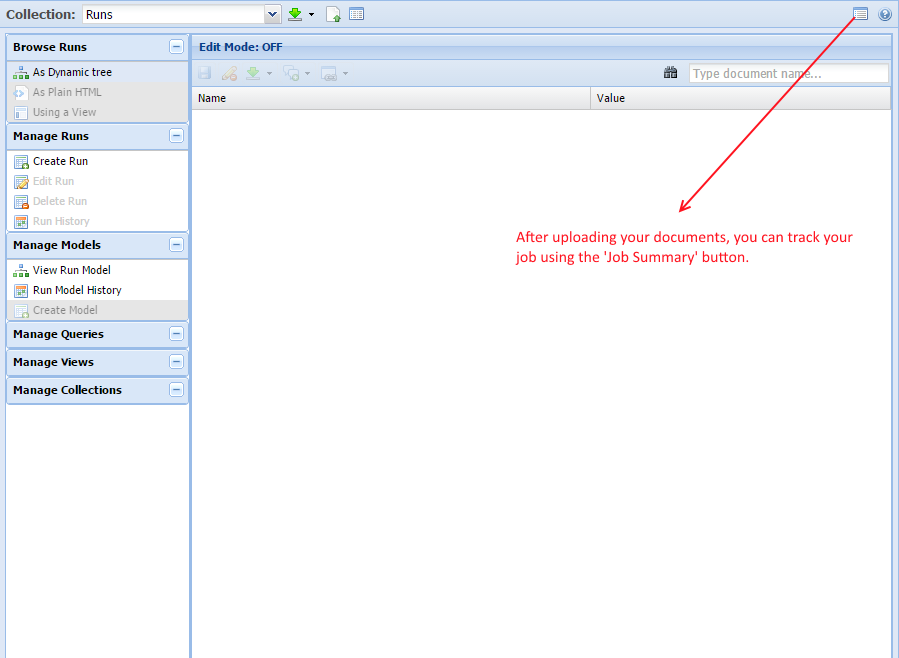This screenshot has width=899, height=658.
Task: Click the Manage Models panel title
Action: [57, 245]
